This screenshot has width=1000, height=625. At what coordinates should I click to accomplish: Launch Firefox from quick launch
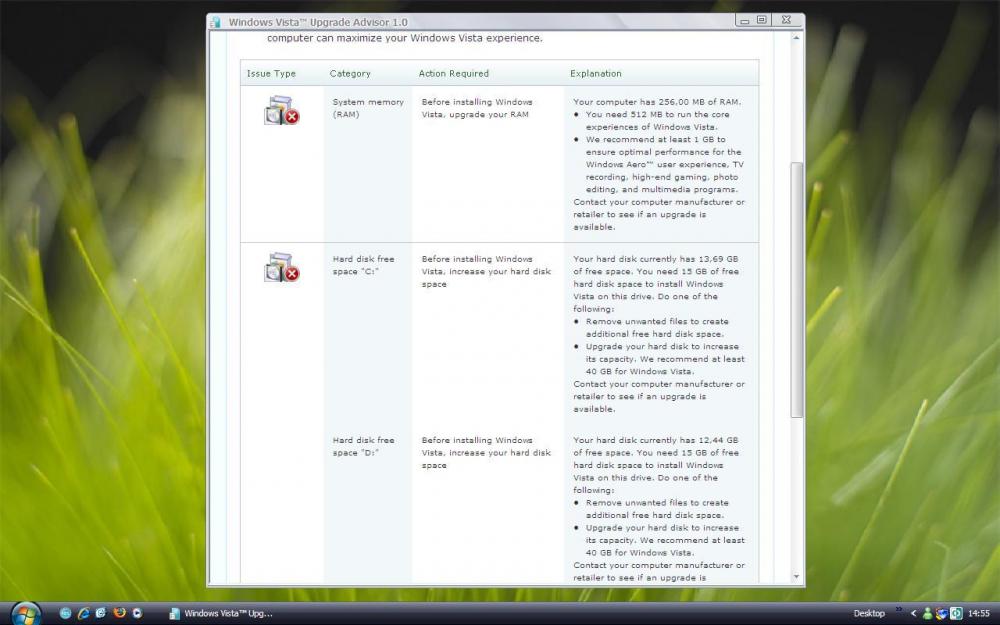[119, 613]
